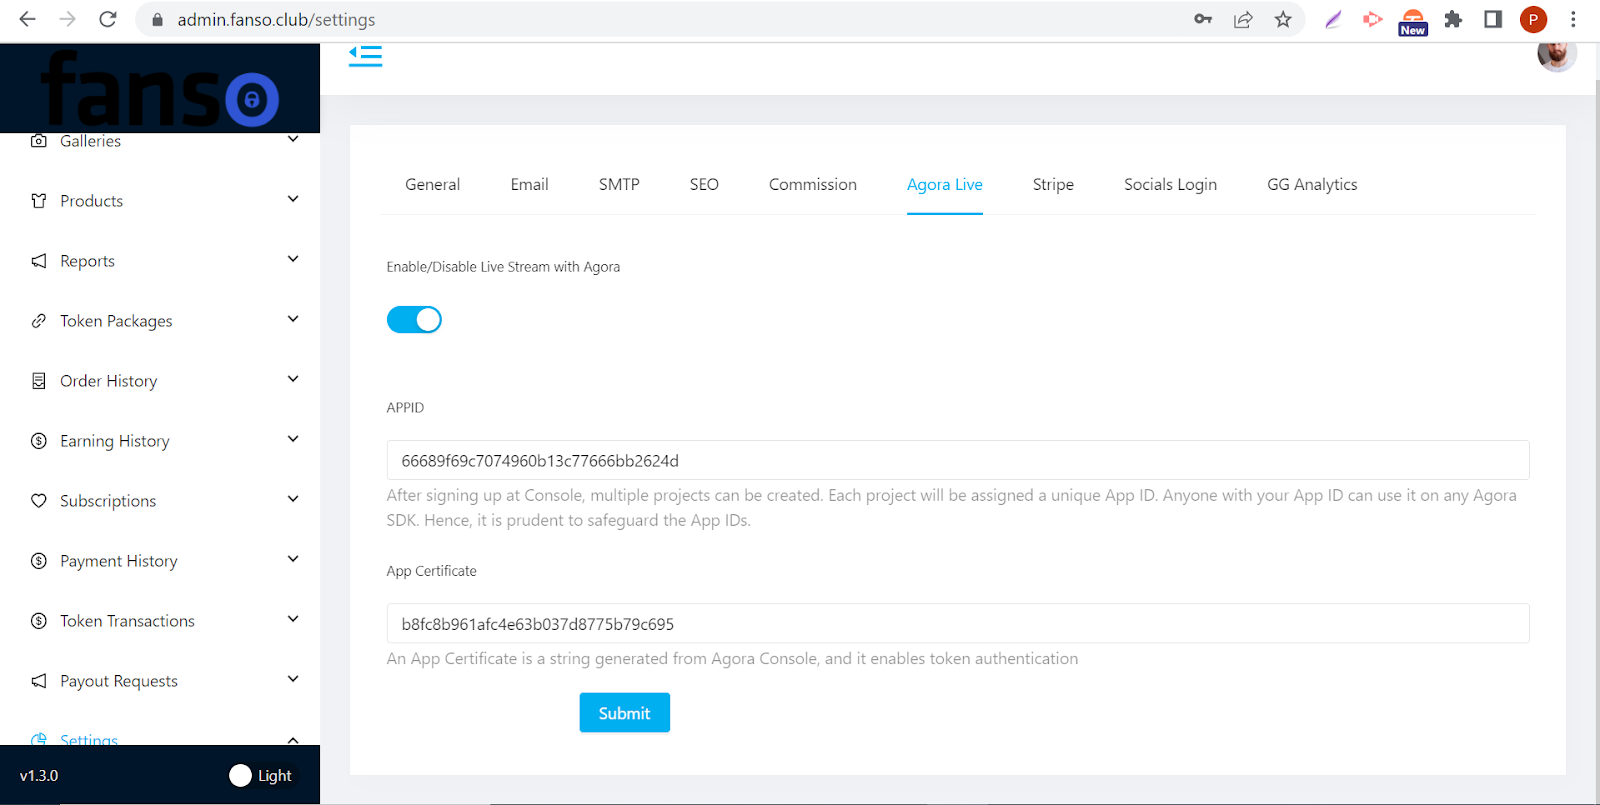1600x805 pixels.
Task: Expand the Subscriptions chevron
Action: (293, 499)
